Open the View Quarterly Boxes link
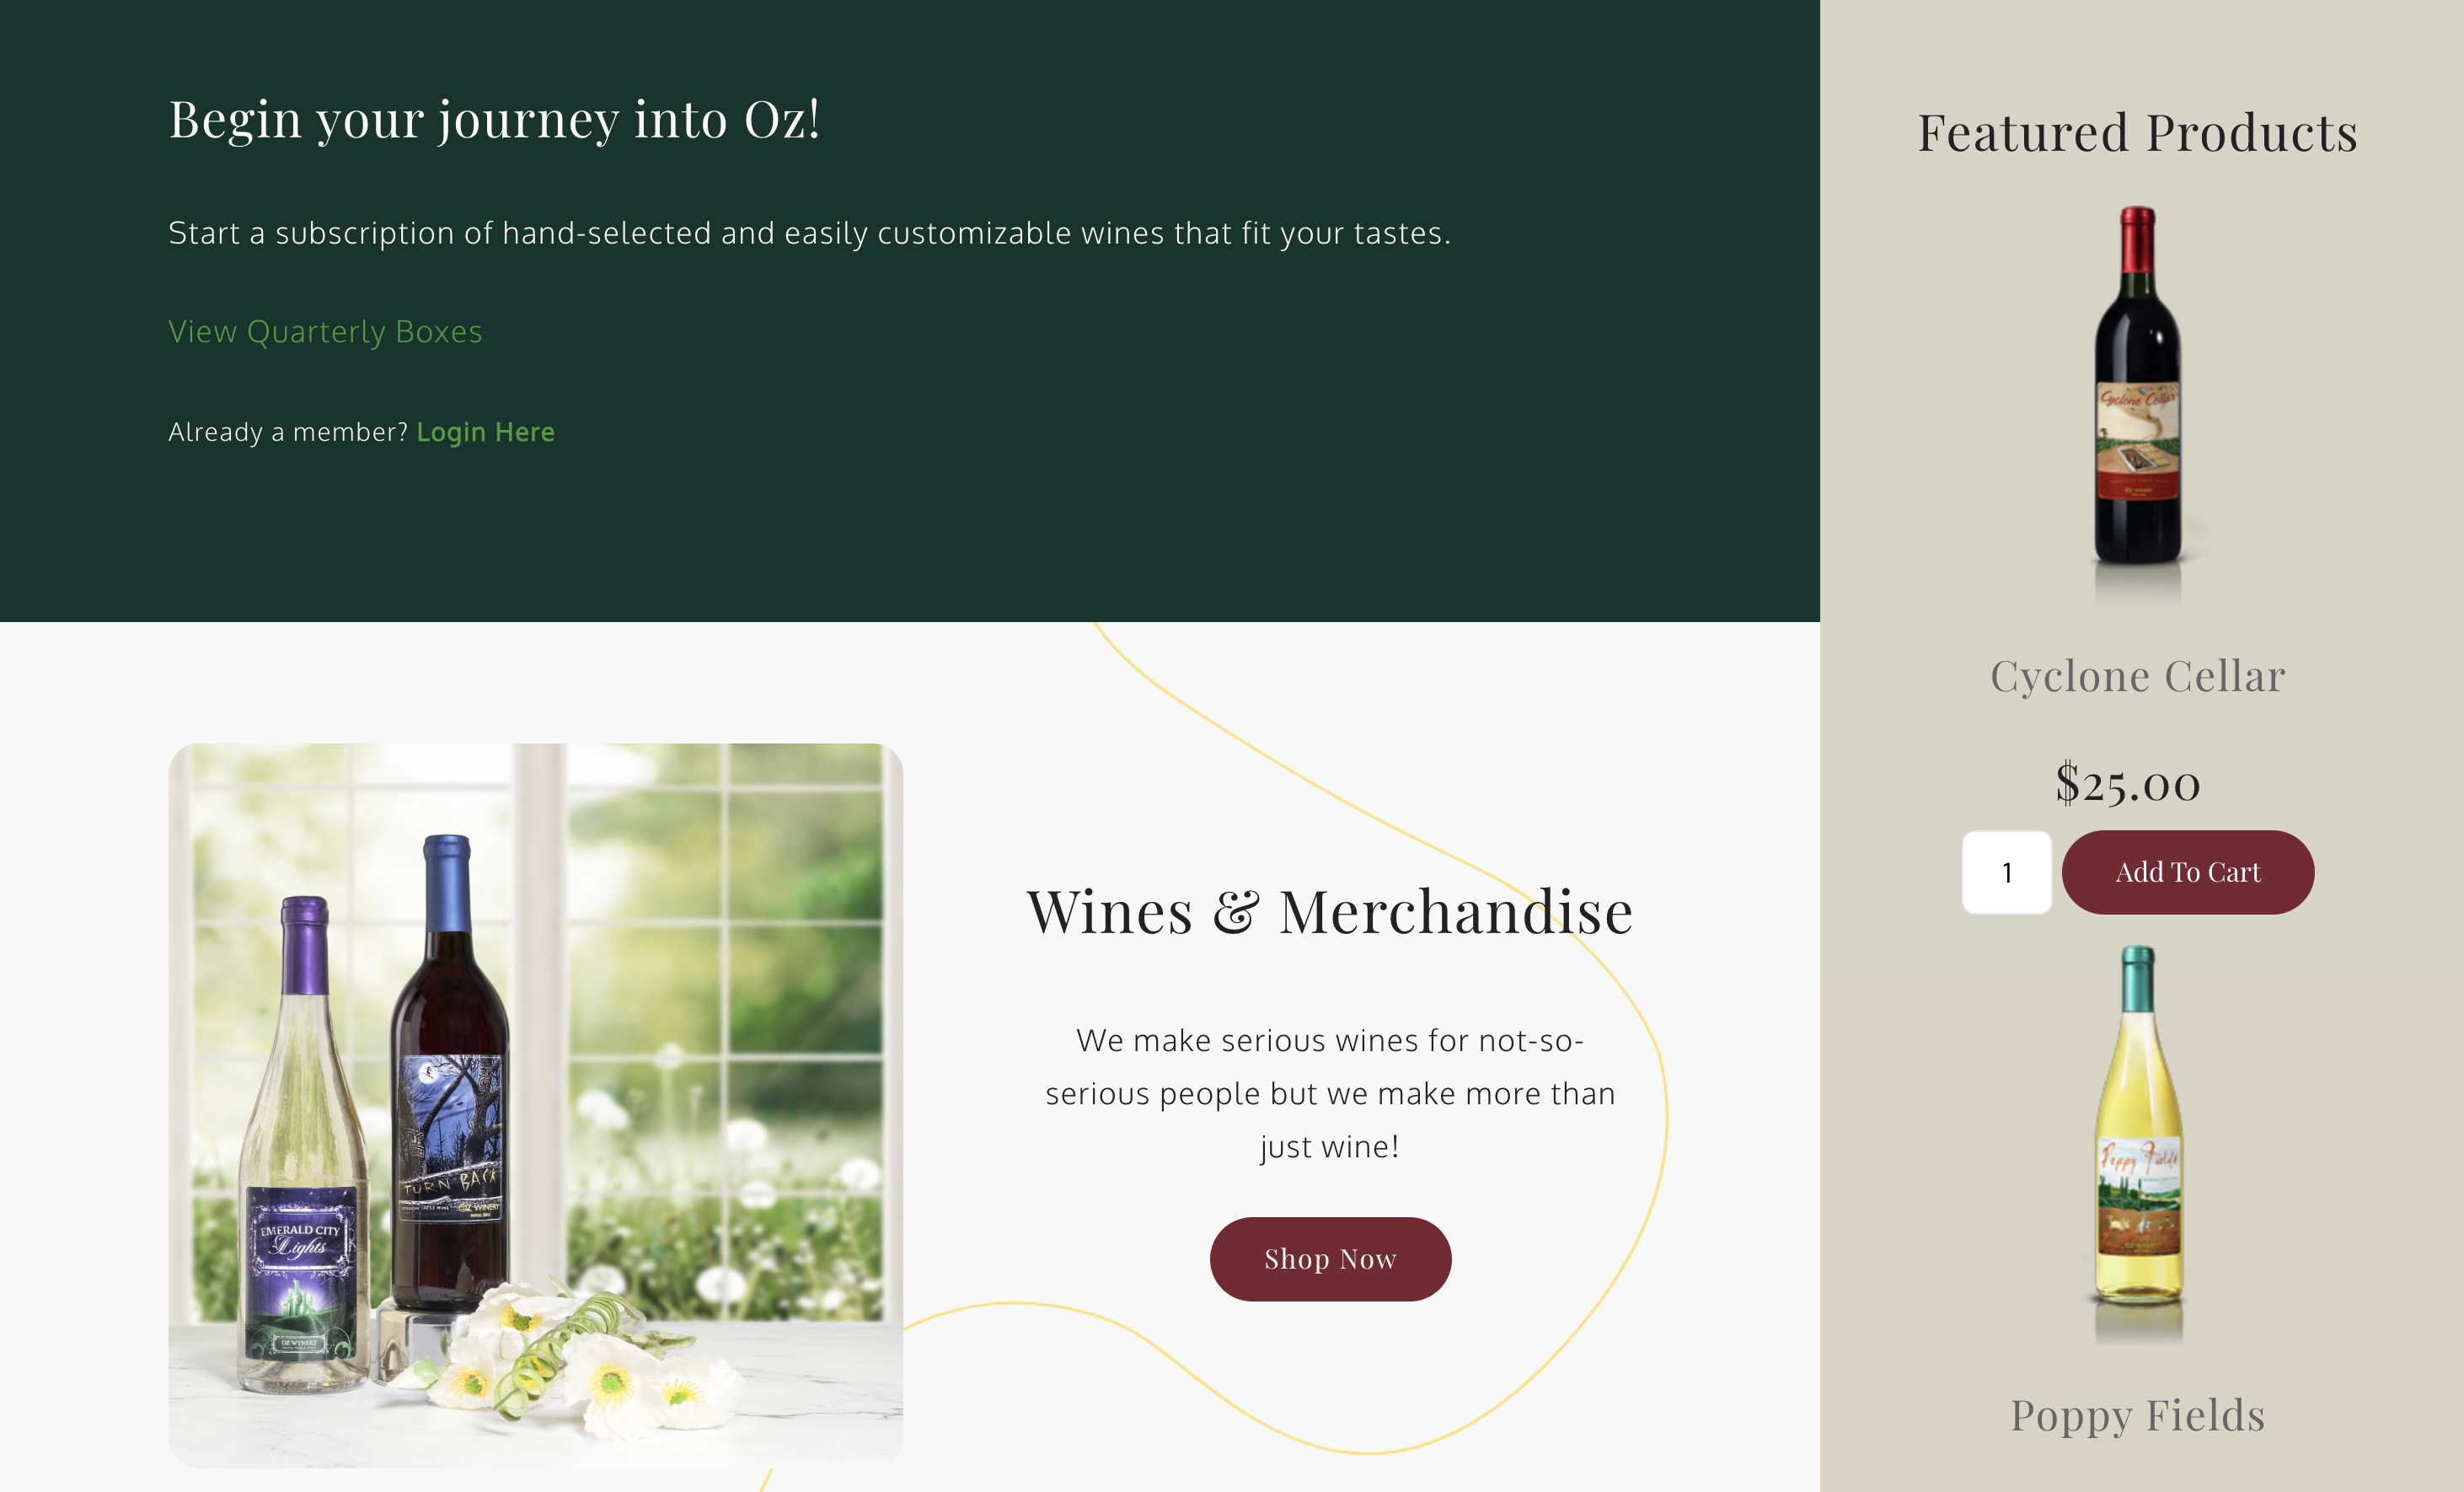 pos(325,331)
